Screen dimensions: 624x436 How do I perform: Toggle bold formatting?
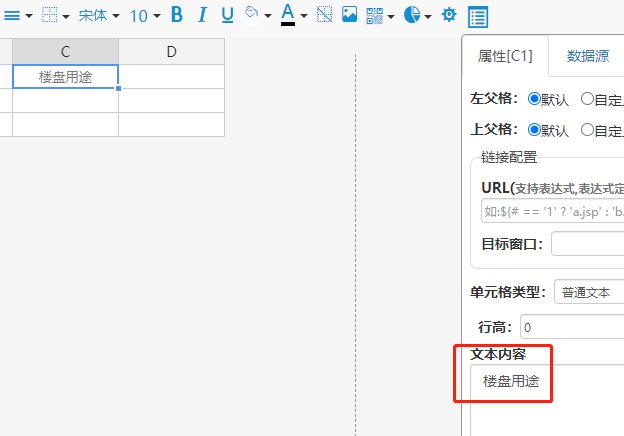[177, 15]
